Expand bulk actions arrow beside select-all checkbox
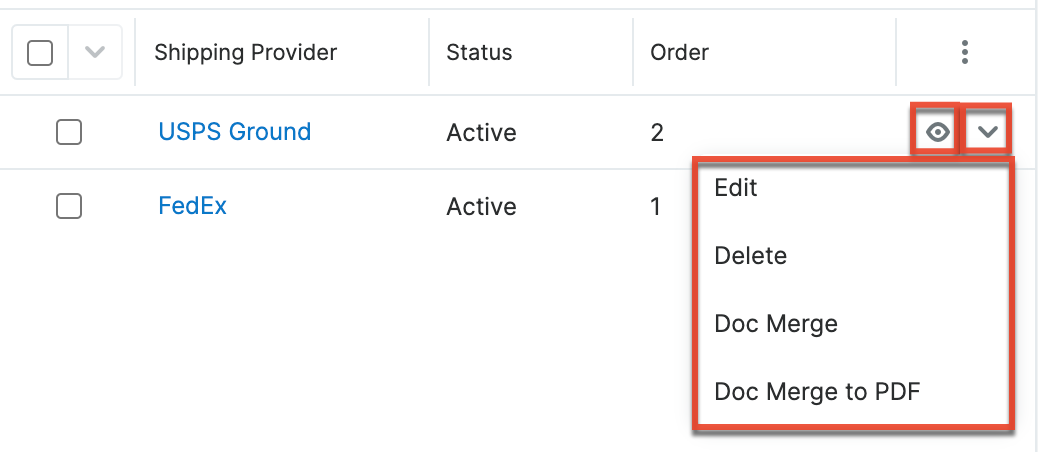 95,53
